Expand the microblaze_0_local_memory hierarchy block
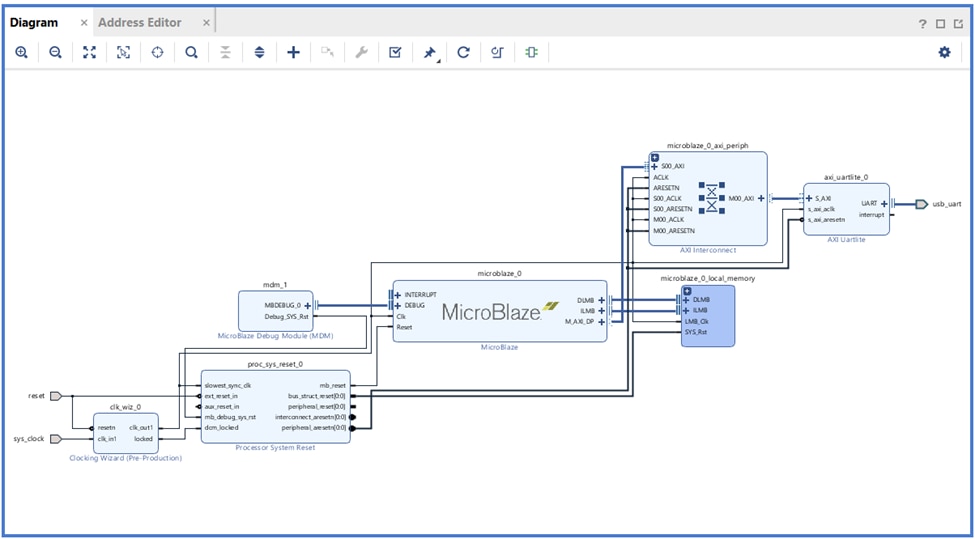 click(x=687, y=291)
